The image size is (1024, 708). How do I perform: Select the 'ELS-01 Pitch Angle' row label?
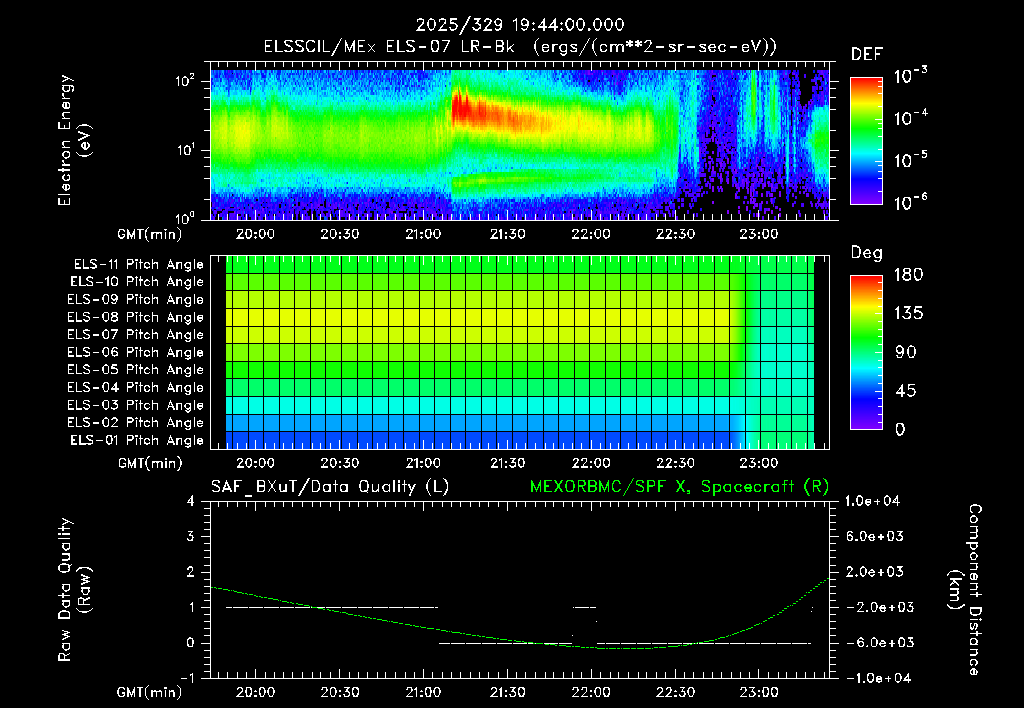(x=136, y=440)
